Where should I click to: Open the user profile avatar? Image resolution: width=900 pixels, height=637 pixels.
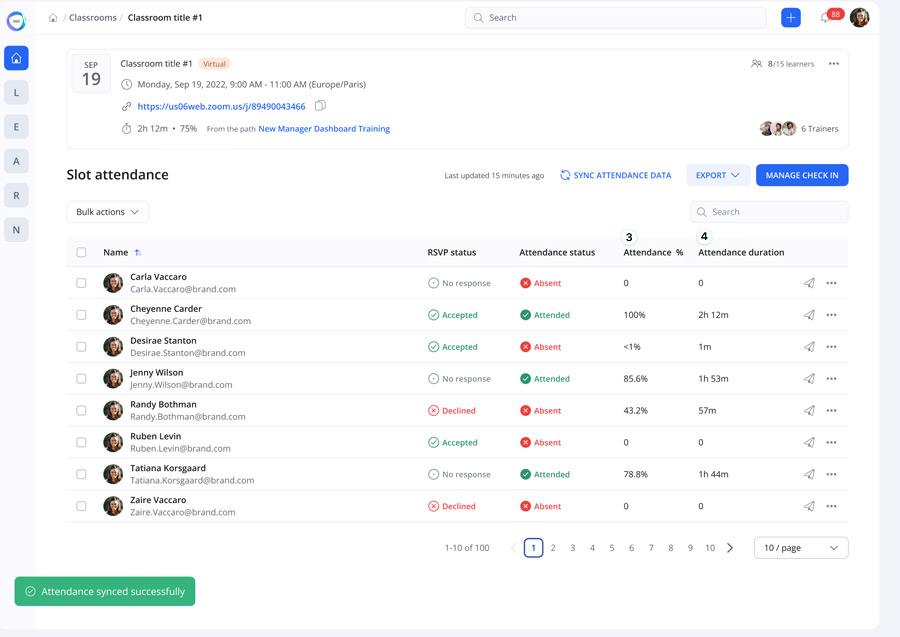[859, 18]
